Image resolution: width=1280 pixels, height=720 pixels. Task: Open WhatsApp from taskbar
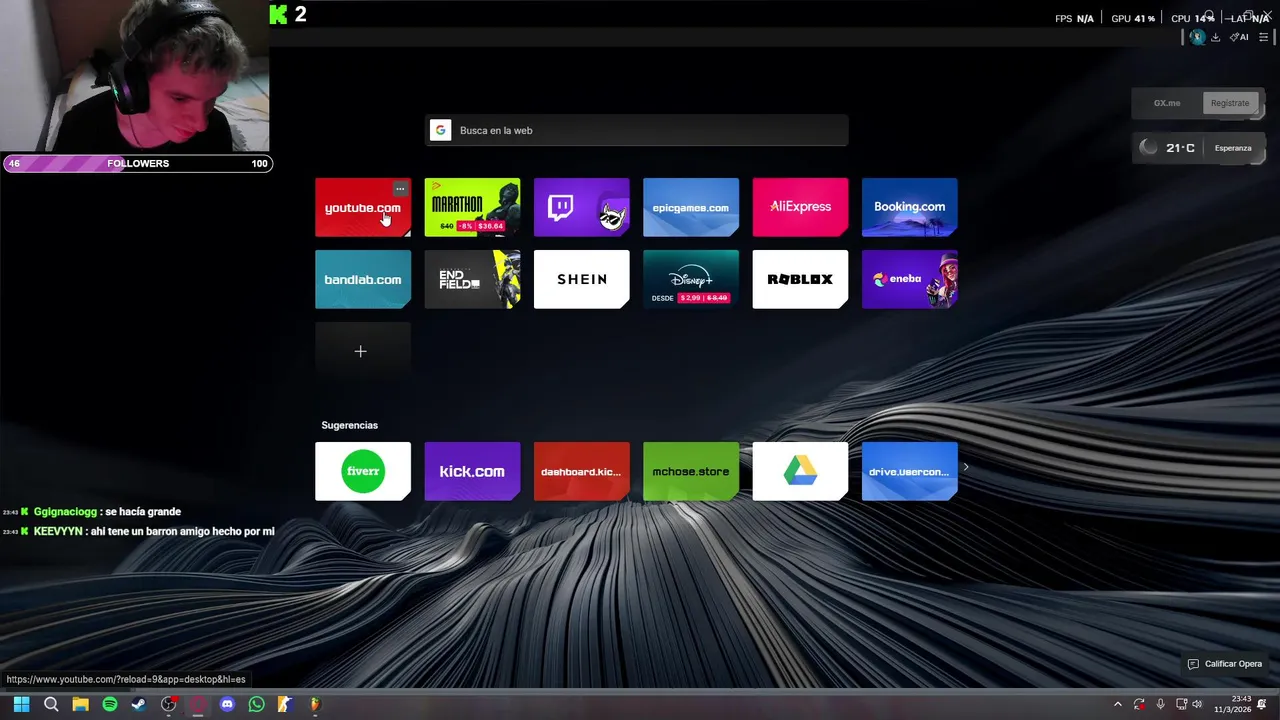coord(256,704)
